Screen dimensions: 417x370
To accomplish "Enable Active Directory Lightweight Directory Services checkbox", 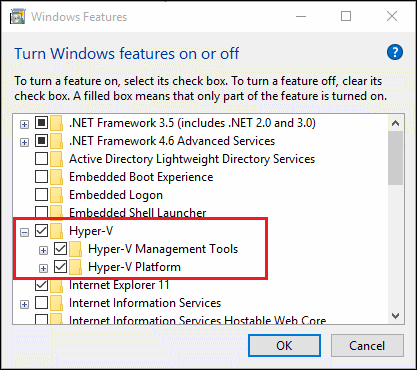I will coord(41,159).
